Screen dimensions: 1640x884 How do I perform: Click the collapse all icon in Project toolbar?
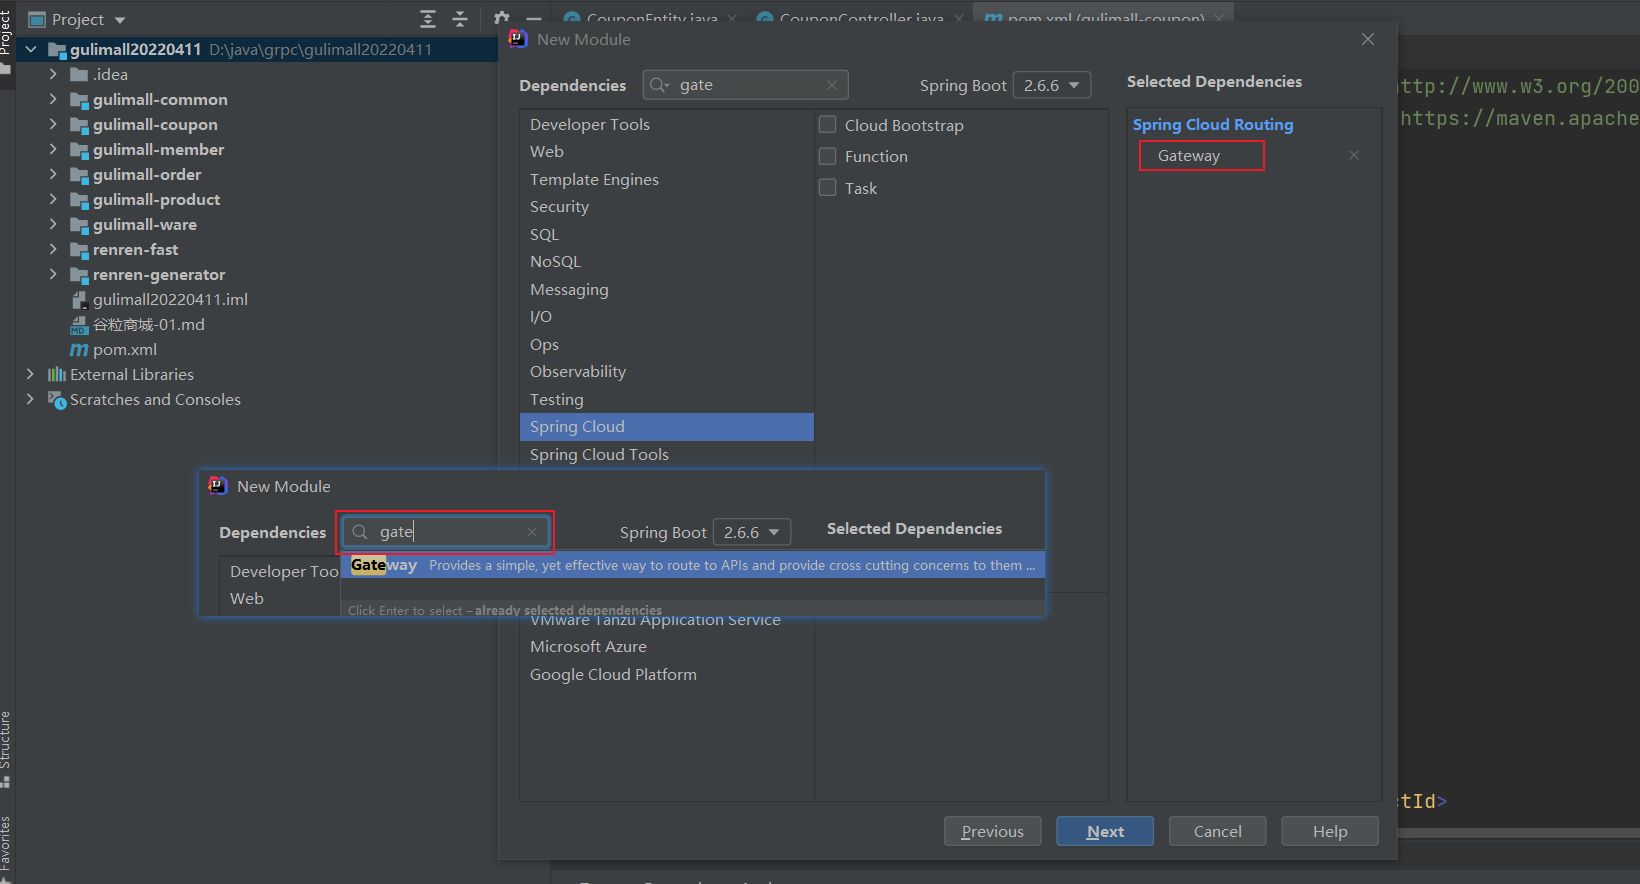(460, 19)
